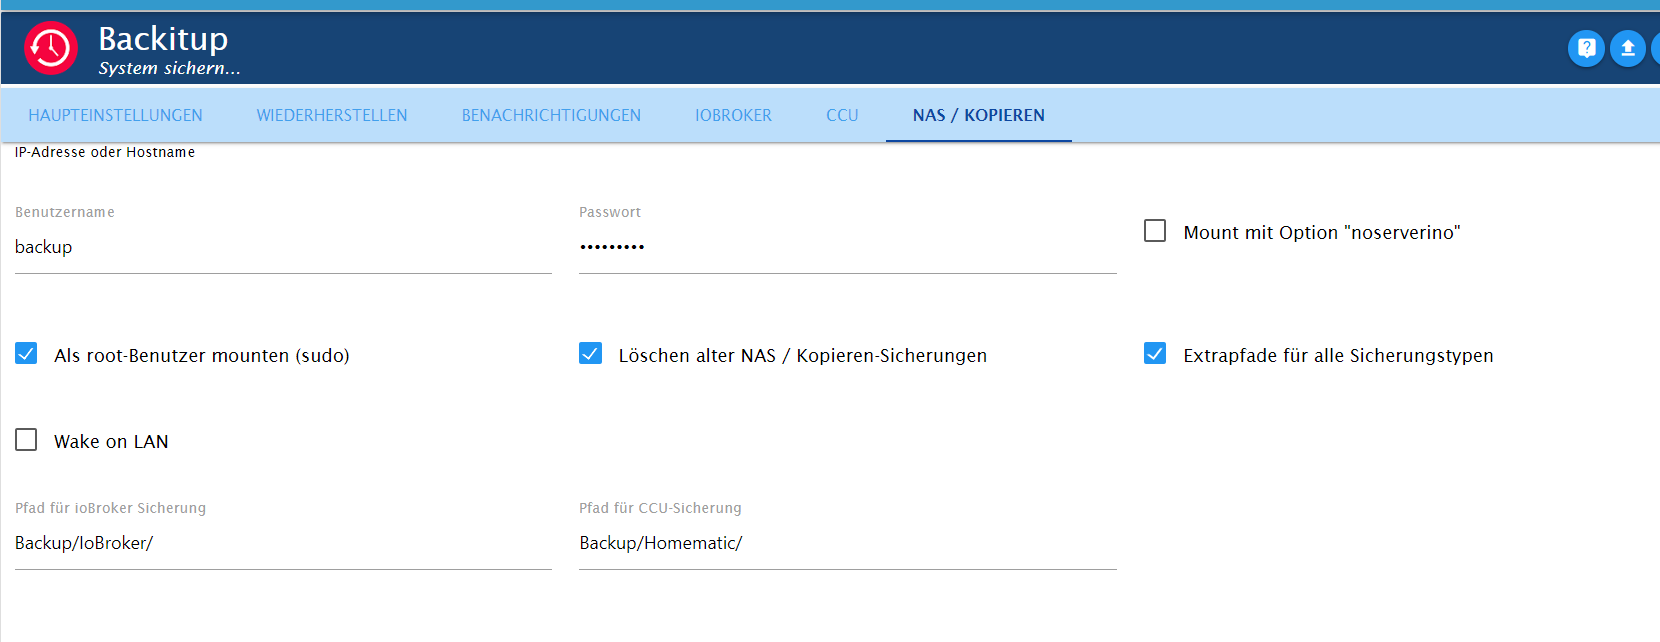Click the upload arrow icon in header

tap(1628, 48)
